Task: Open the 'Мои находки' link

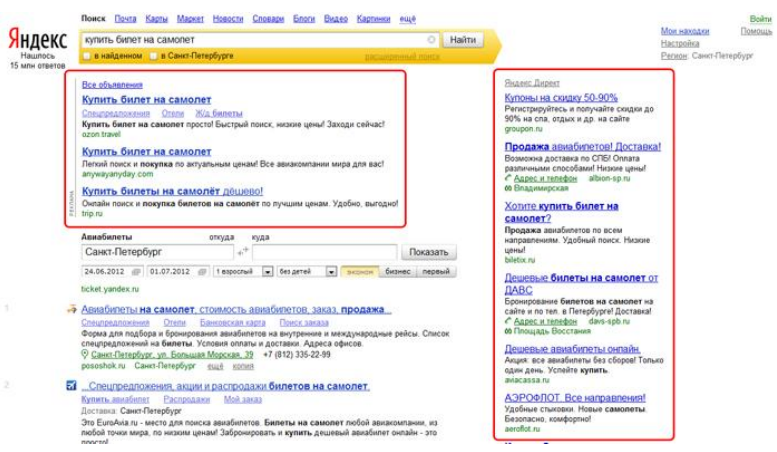Action: [685, 31]
